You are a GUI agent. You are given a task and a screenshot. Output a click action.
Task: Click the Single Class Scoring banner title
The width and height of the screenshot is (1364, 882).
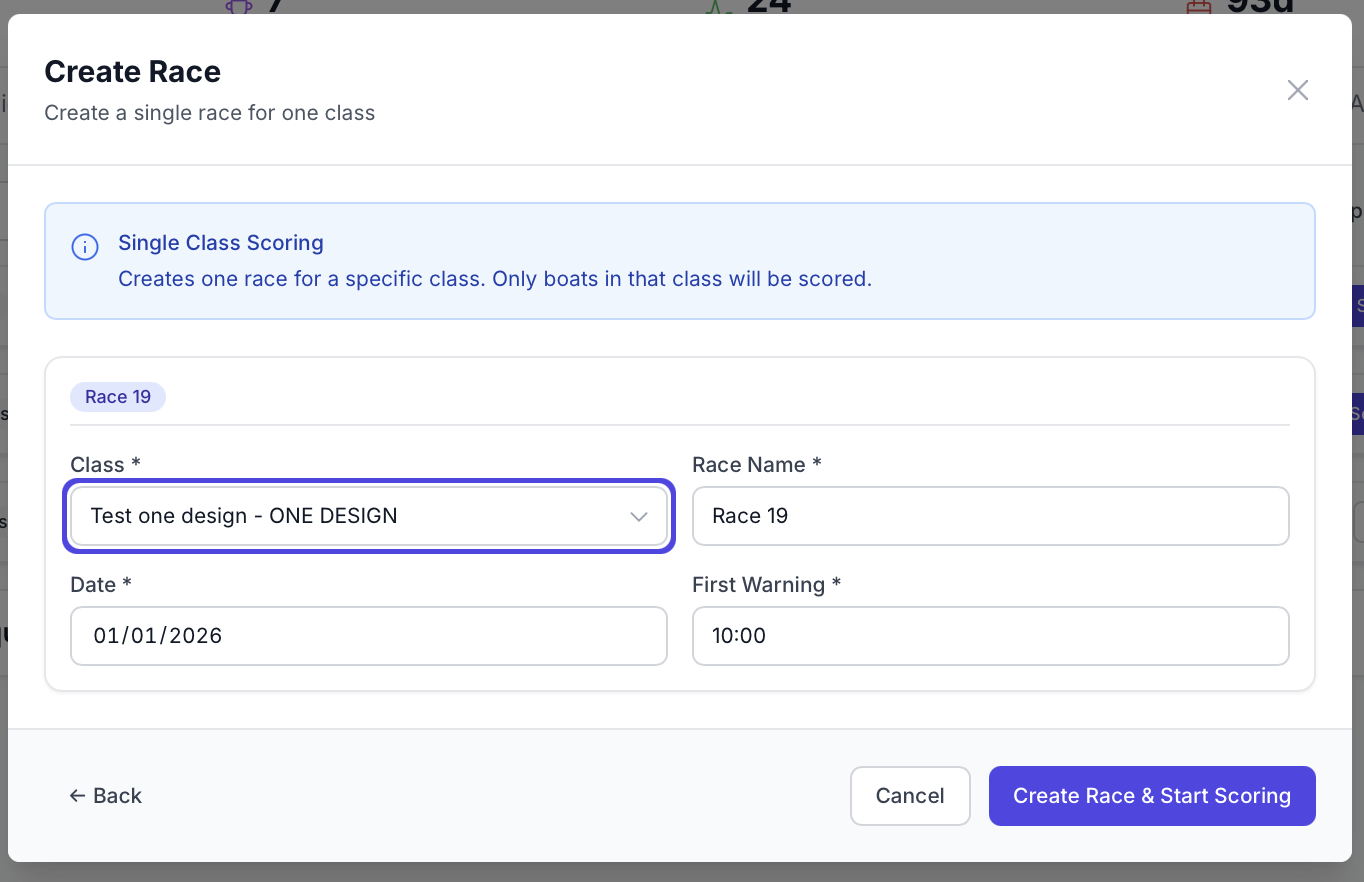(221, 243)
